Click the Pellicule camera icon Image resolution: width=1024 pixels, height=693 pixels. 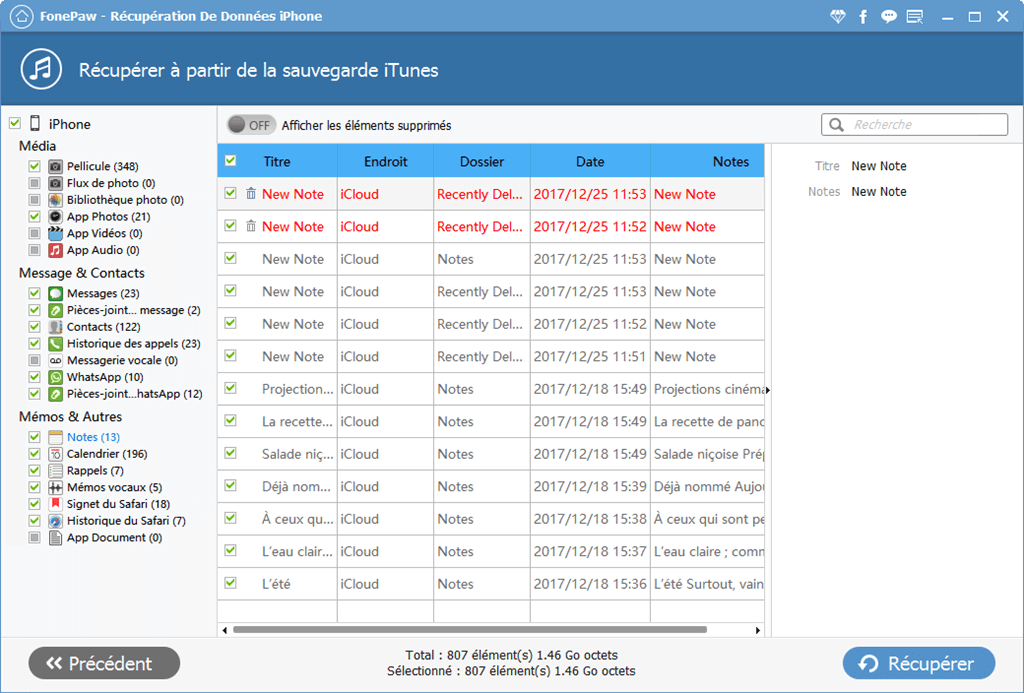click(x=56, y=167)
